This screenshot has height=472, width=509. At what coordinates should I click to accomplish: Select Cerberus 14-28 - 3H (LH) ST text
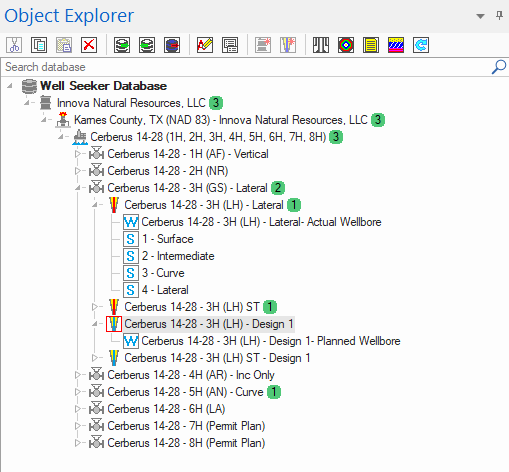pyautogui.click(x=192, y=307)
